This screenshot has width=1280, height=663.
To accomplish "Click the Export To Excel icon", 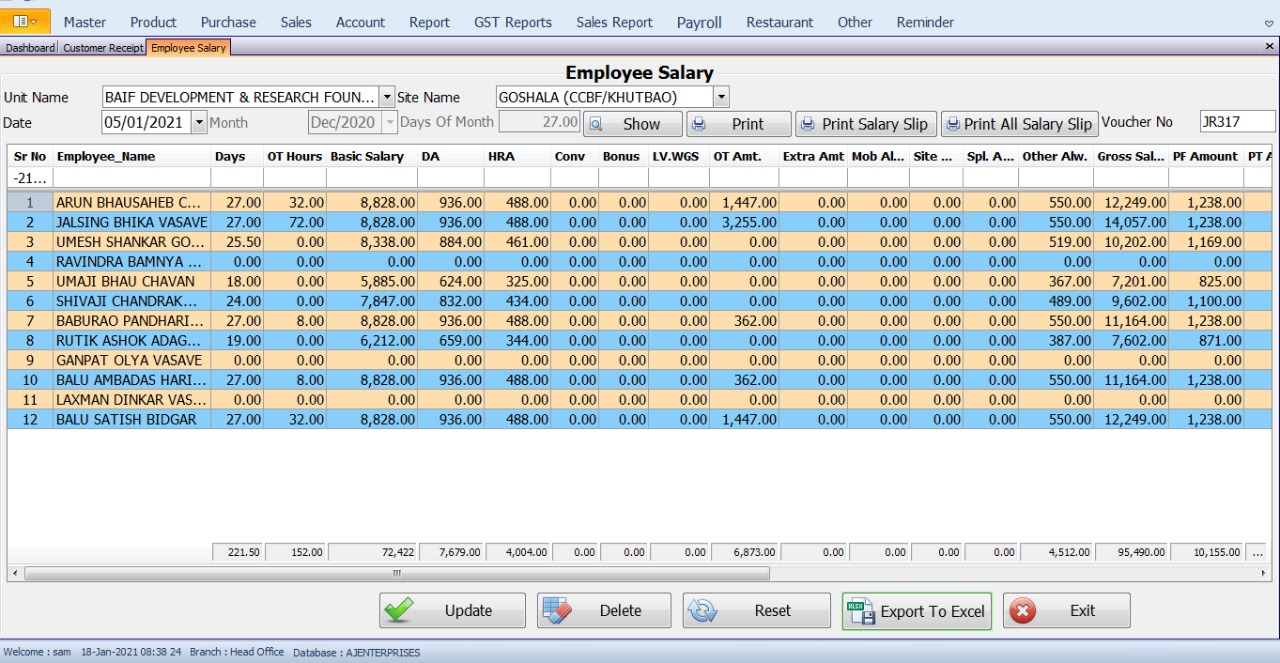I will [861, 611].
